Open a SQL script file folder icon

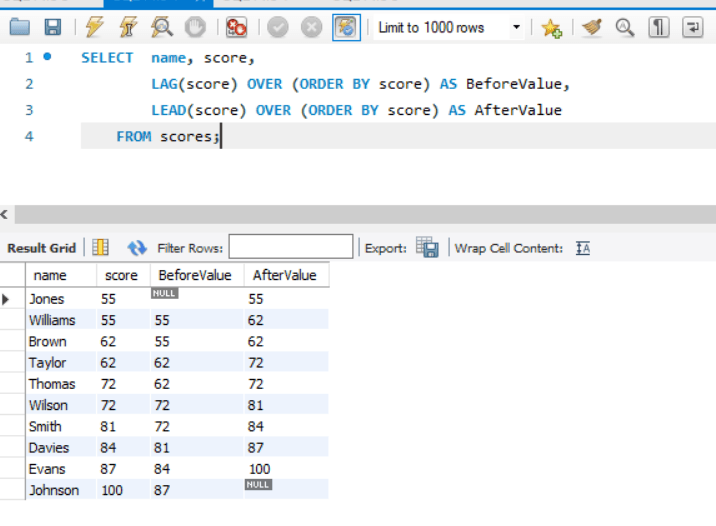(x=20, y=27)
